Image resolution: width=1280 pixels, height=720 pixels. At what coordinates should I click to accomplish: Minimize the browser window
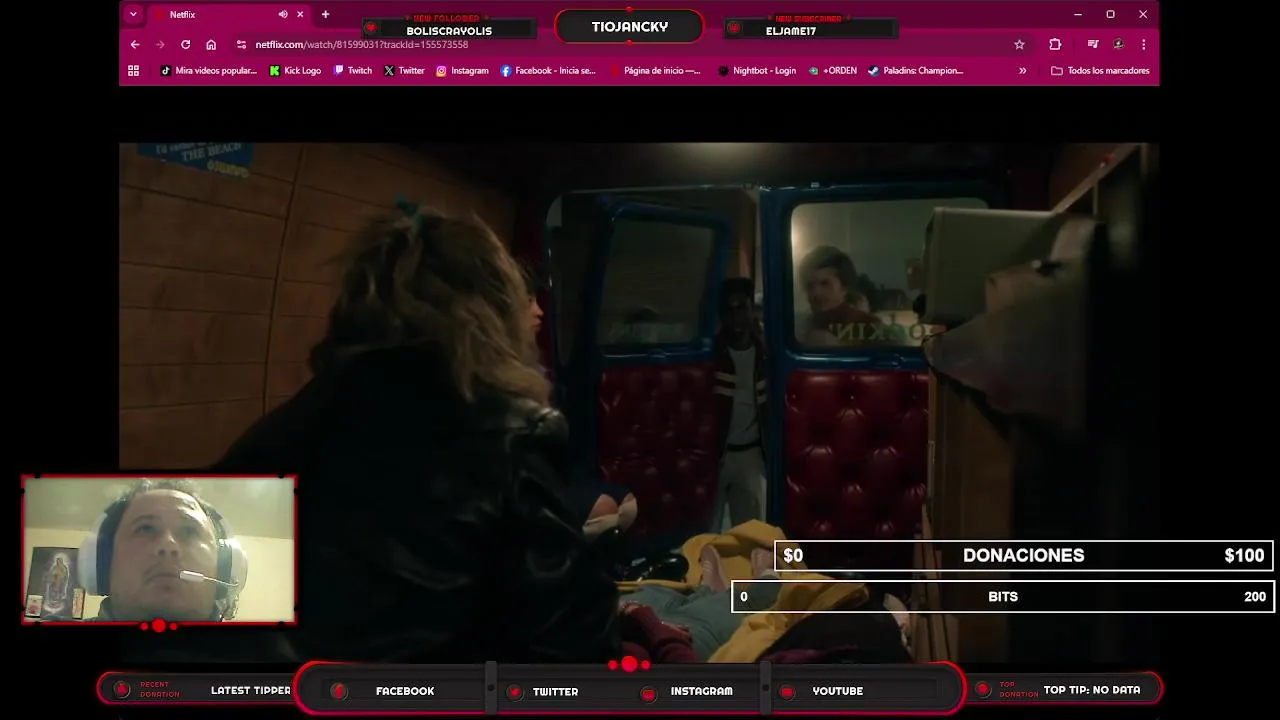click(1078, 14)
